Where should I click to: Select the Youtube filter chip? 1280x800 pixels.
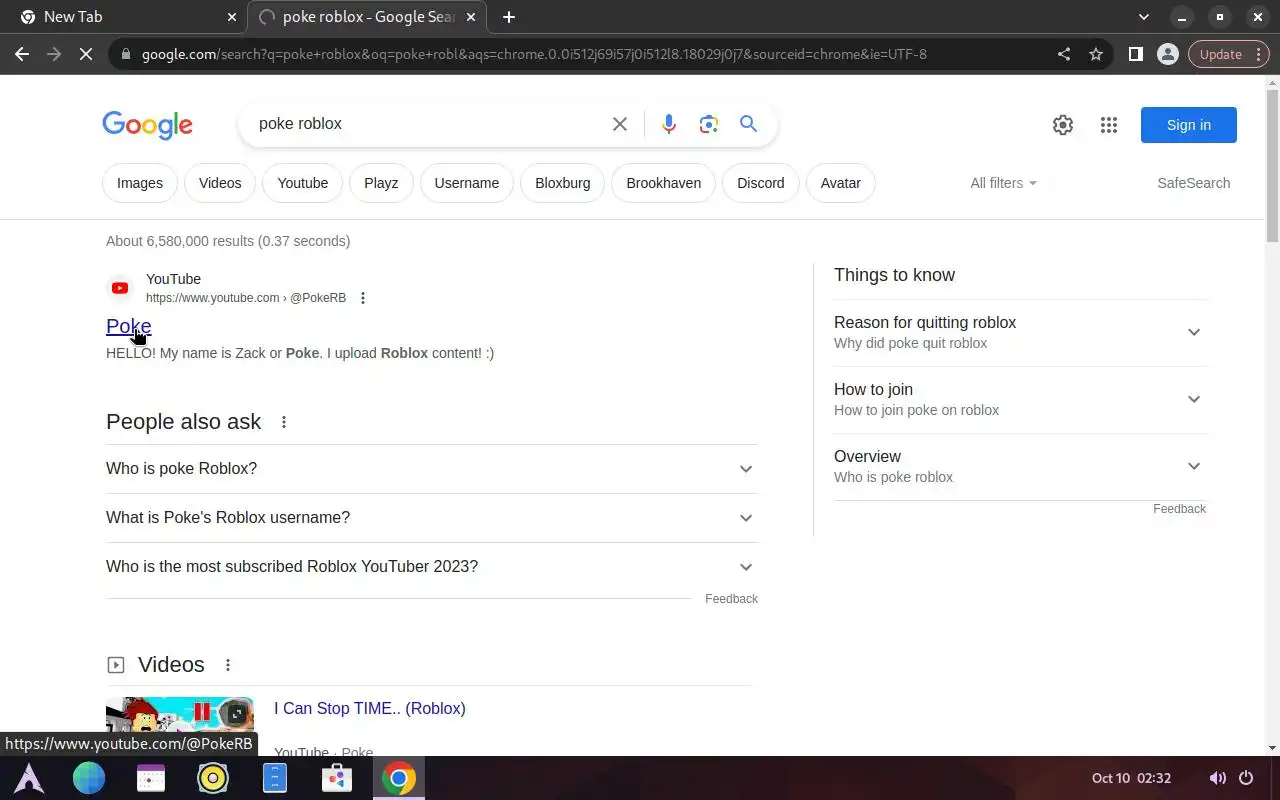303,183
